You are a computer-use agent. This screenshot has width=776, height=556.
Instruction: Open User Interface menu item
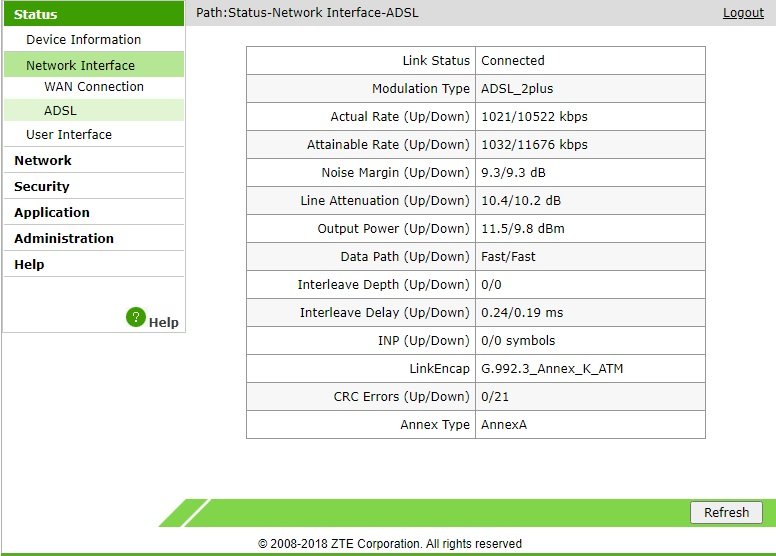coord(69,135)
